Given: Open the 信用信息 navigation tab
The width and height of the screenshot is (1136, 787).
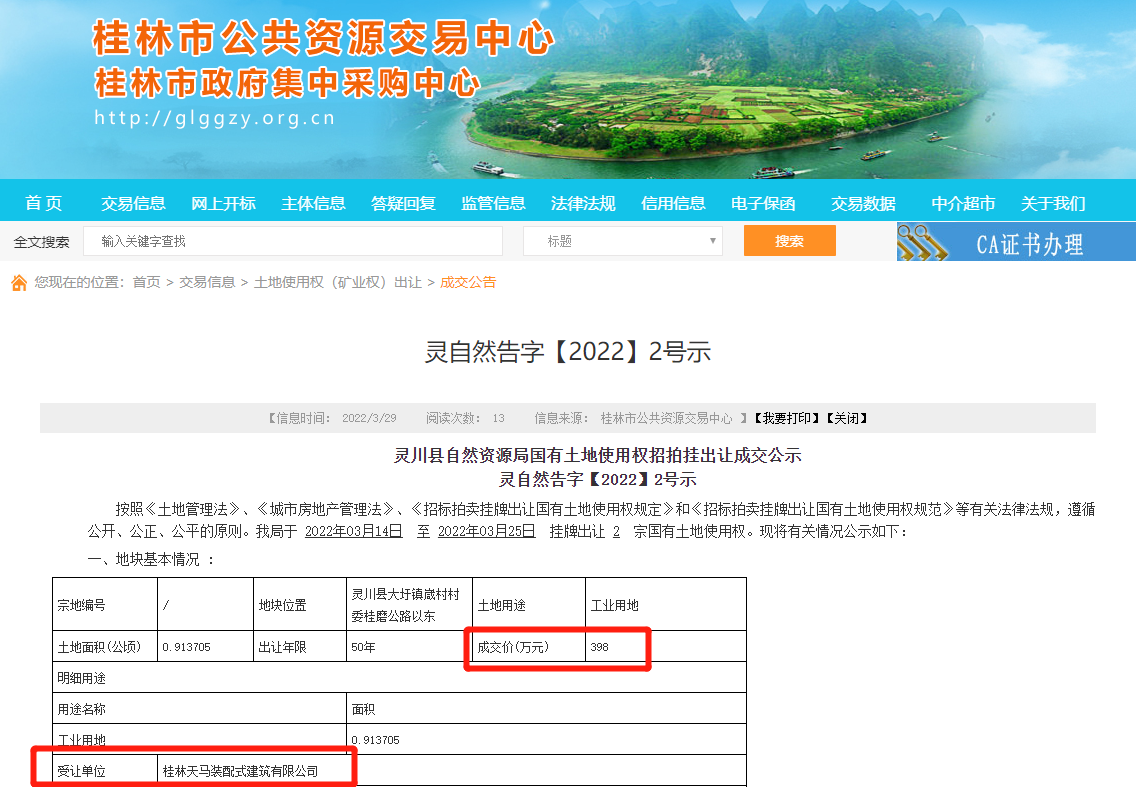Looking at the screenshot, I should 673,203.
